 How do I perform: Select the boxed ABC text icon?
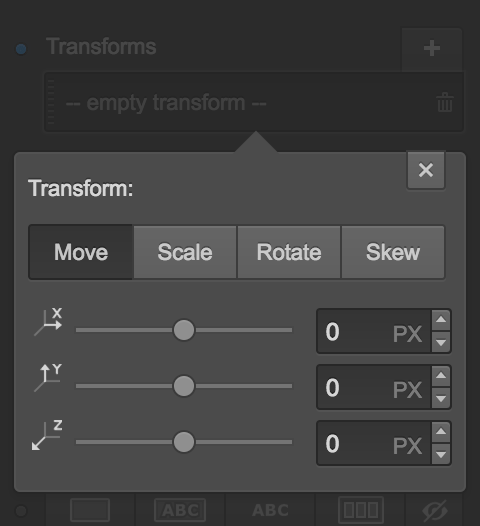pyautogui.click(x=180, y=510)
